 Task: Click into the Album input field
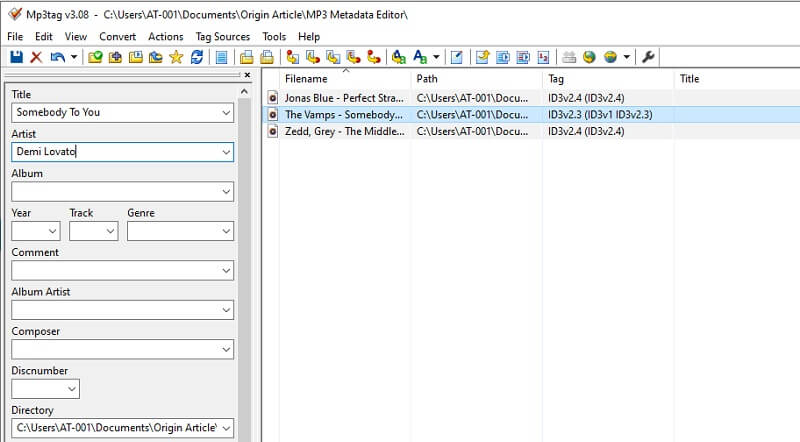pyautogui.click(x=113, y=191)
